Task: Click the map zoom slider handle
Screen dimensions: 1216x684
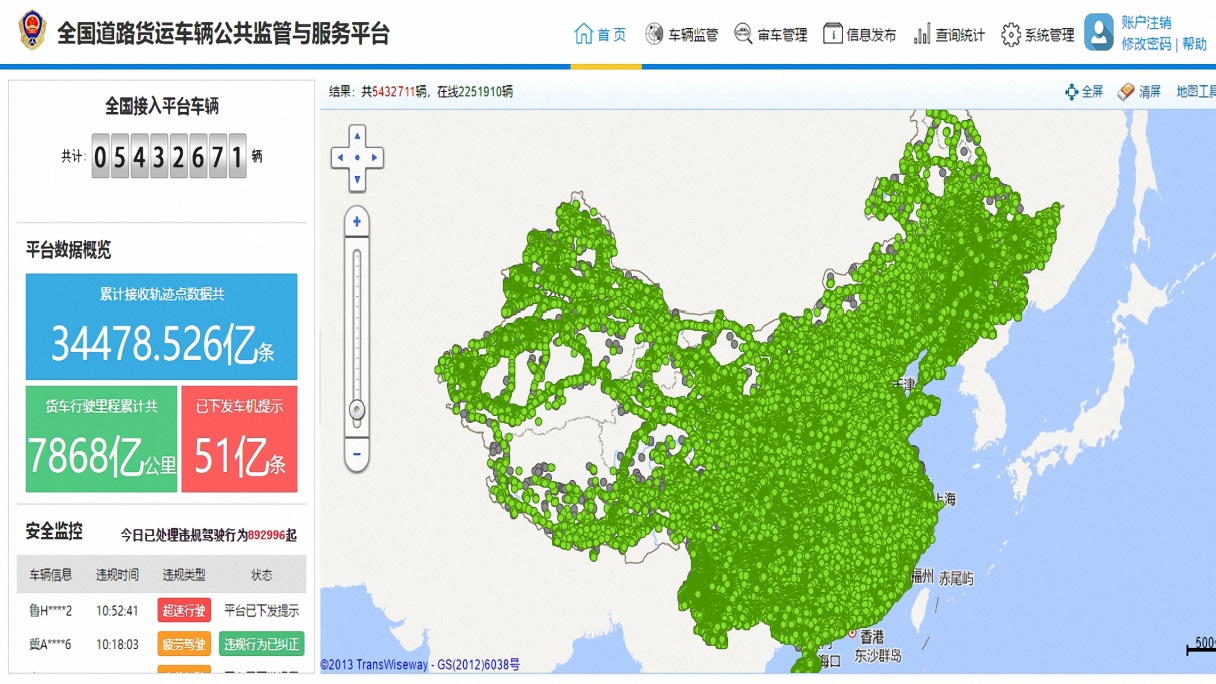Action: point(357,409)
